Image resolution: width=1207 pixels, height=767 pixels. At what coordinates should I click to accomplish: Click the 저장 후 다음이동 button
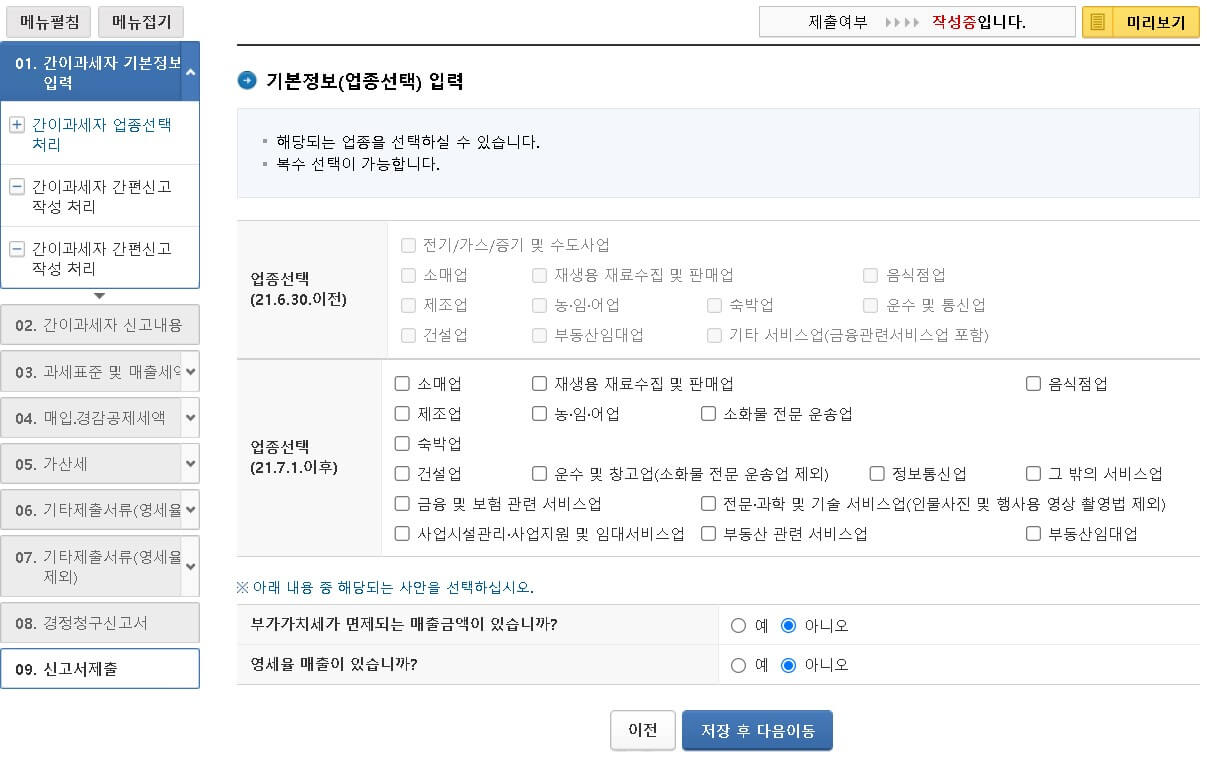(757, 730)
